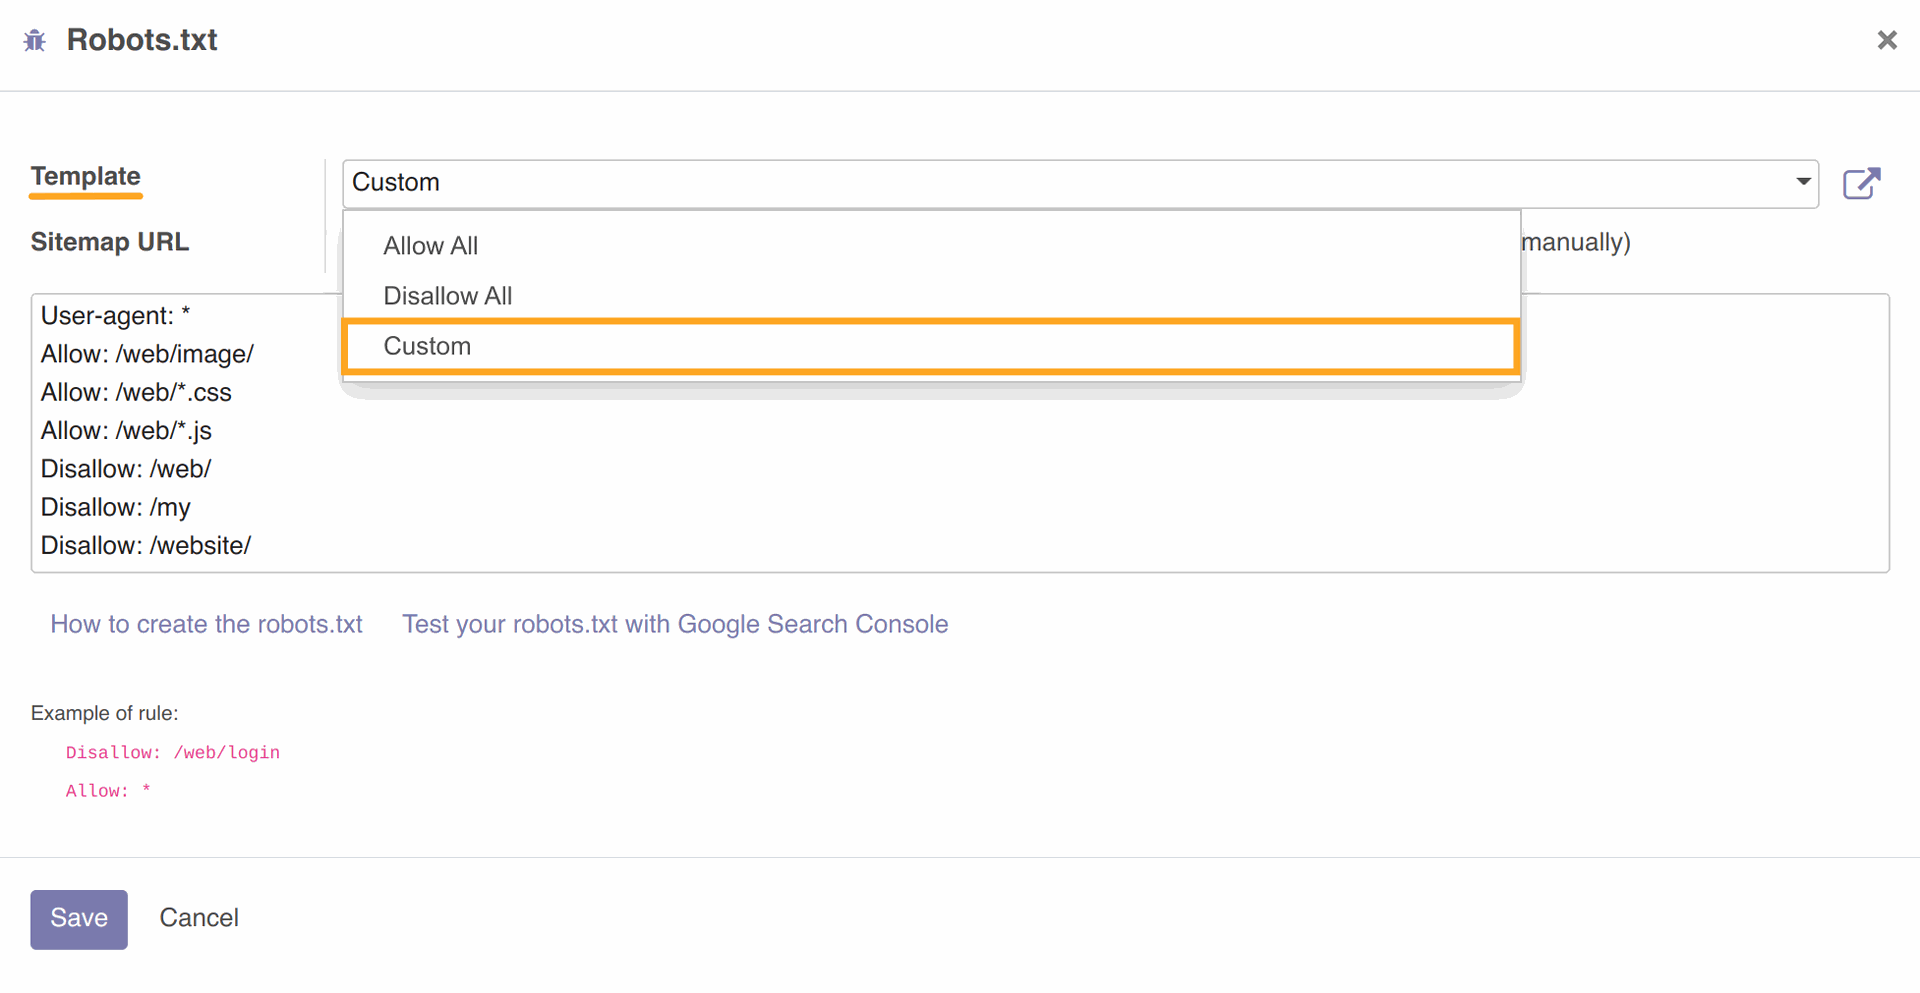Open Test your robots.txt with Google Search Console
Screen dimensions: 1920x993
pos(675,624)
